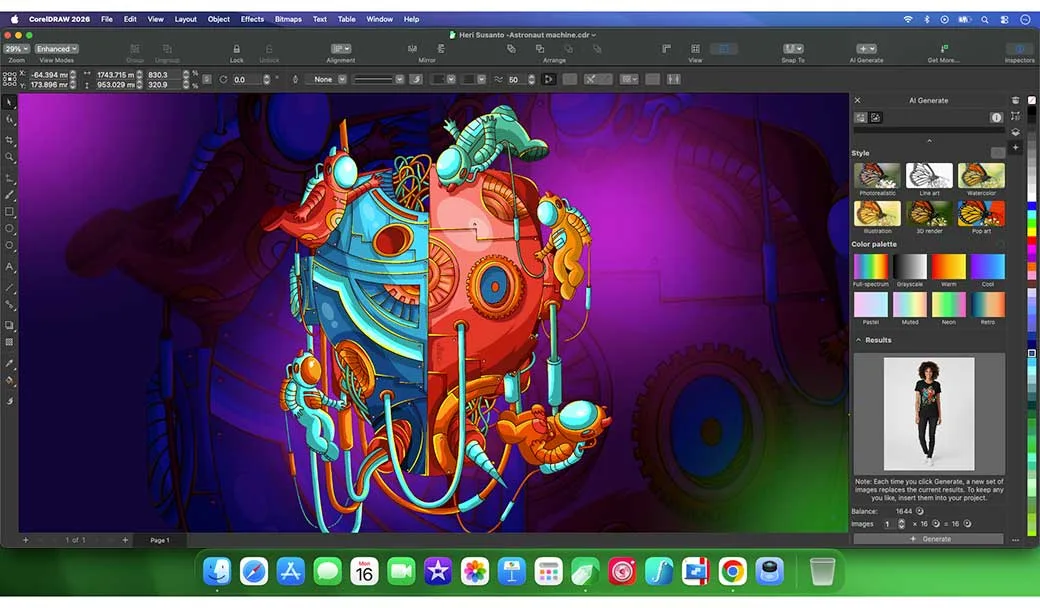
Task: Toggle the highlighted View button in toolbar
Action: tap(723, 48)
